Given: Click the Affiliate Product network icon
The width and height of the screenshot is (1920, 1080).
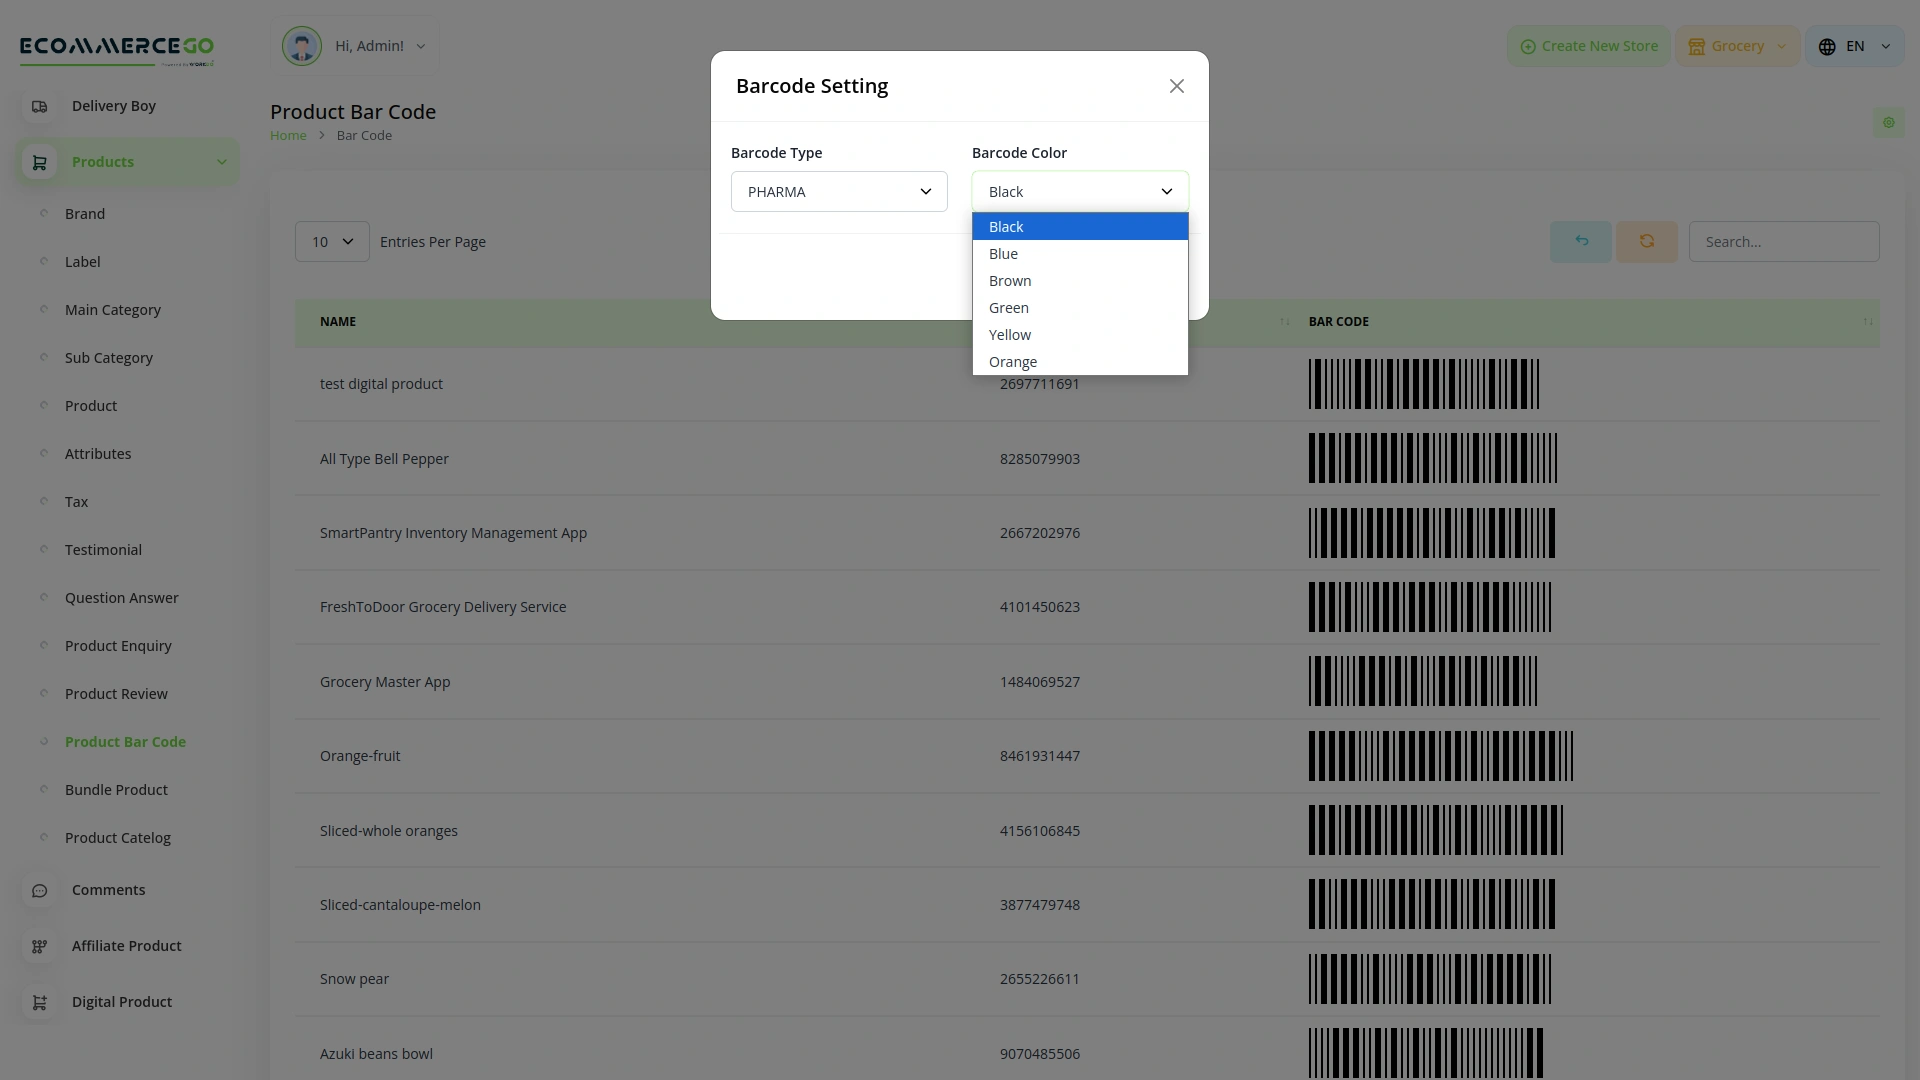Looking at the screenshot, I should point(38,946).
